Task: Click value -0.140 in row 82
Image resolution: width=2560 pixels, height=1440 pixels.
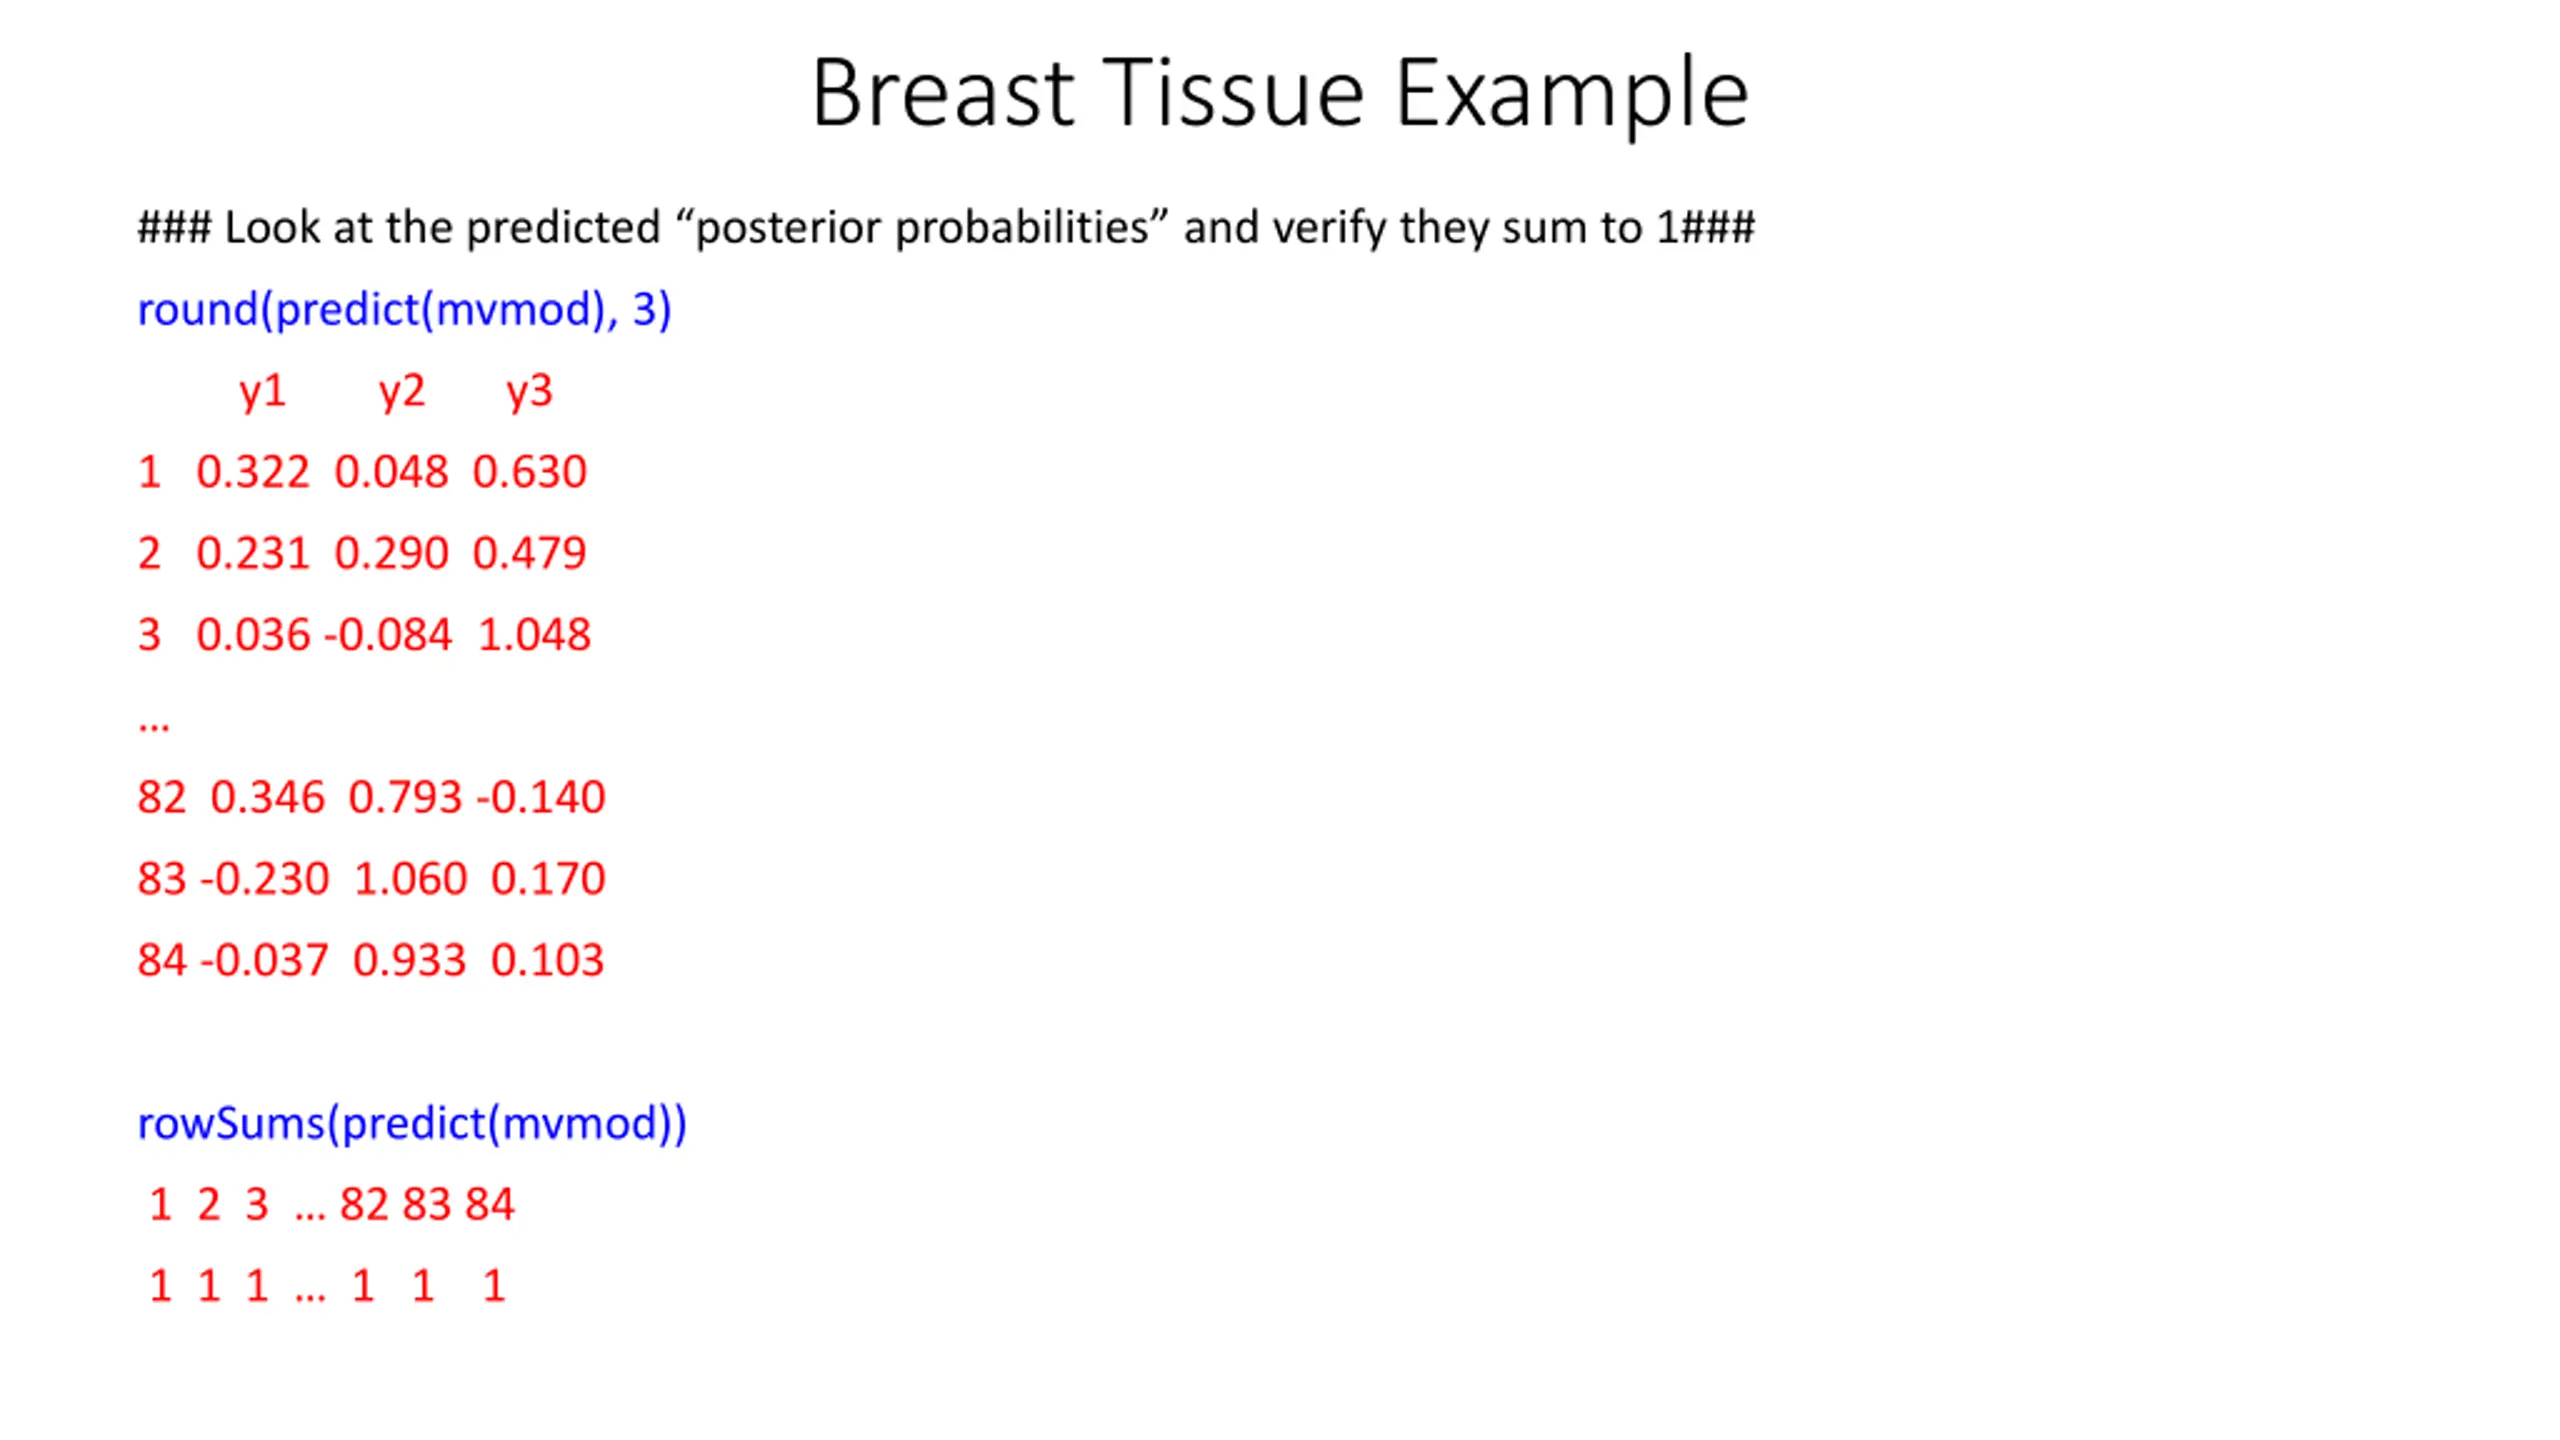Action: pyautogui.click(x=541, y=798)
